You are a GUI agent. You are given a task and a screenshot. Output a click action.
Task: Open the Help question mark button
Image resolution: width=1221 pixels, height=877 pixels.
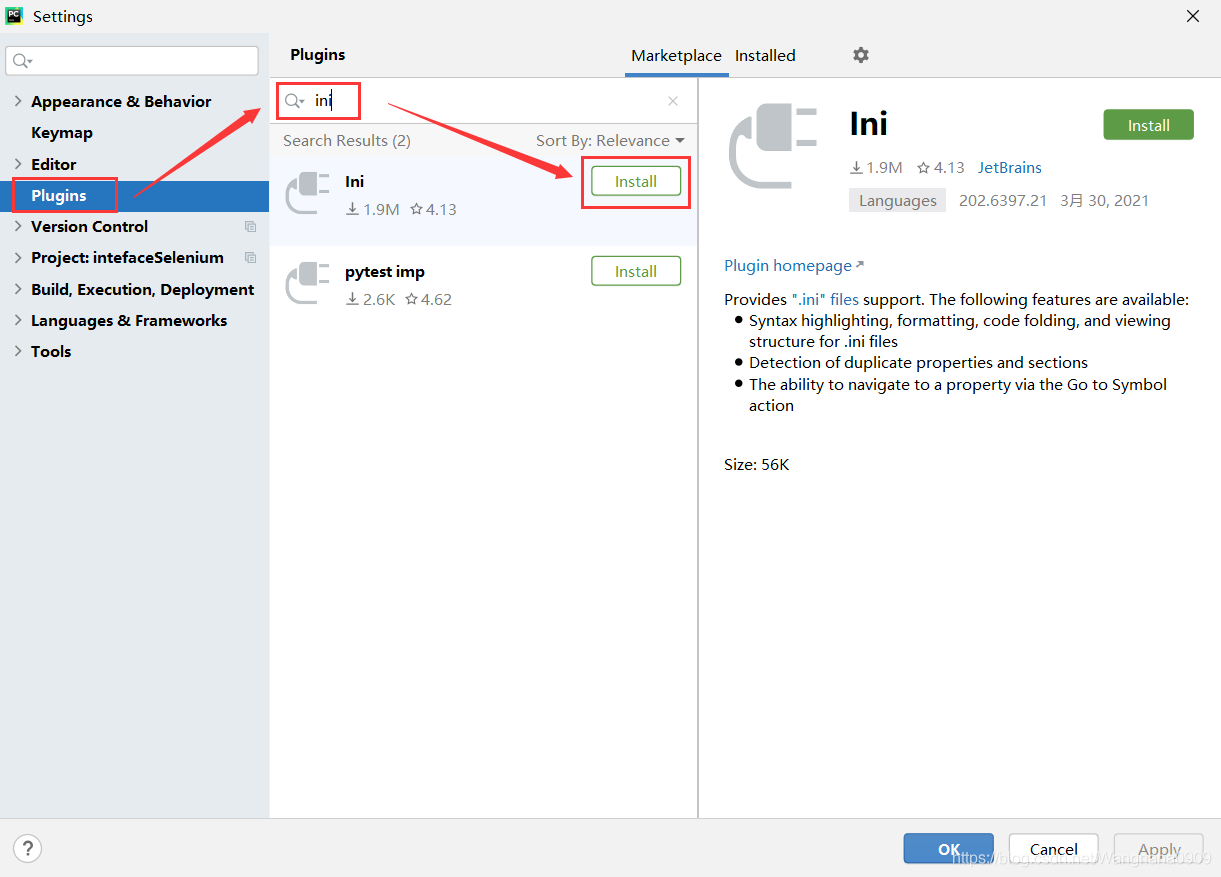pos(27,849)
